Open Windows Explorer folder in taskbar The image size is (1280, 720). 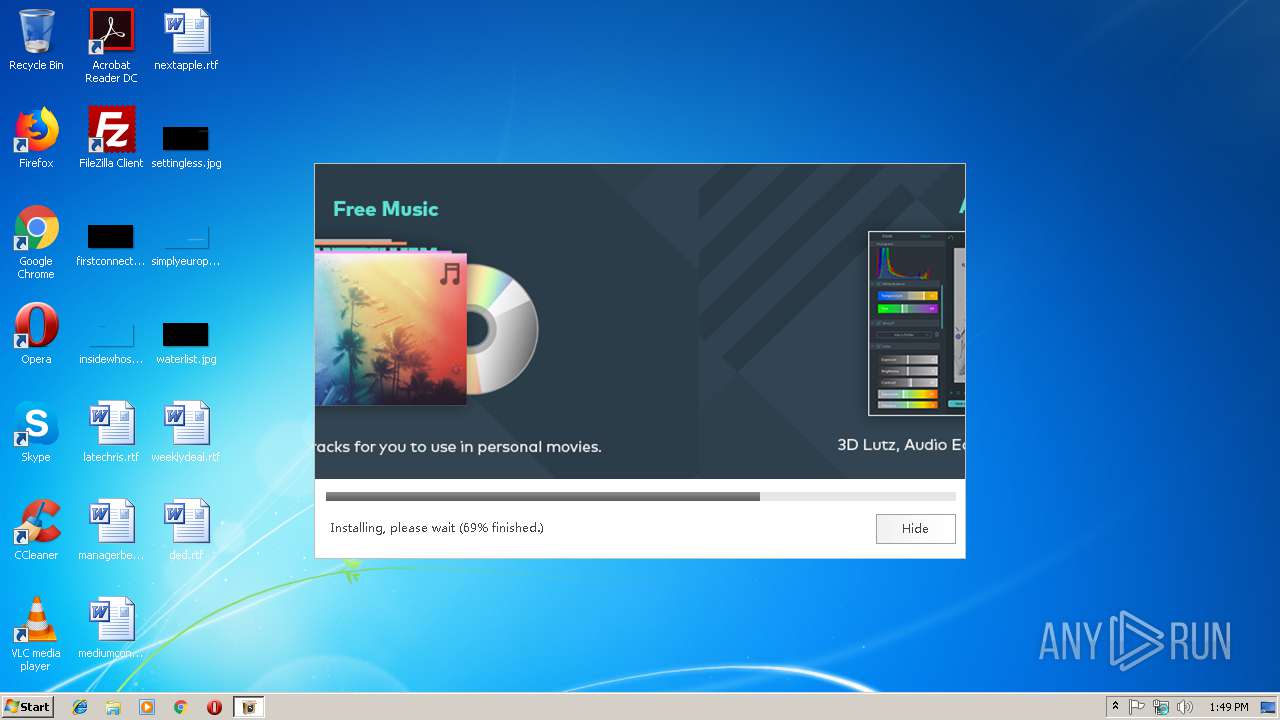point(113,707)
